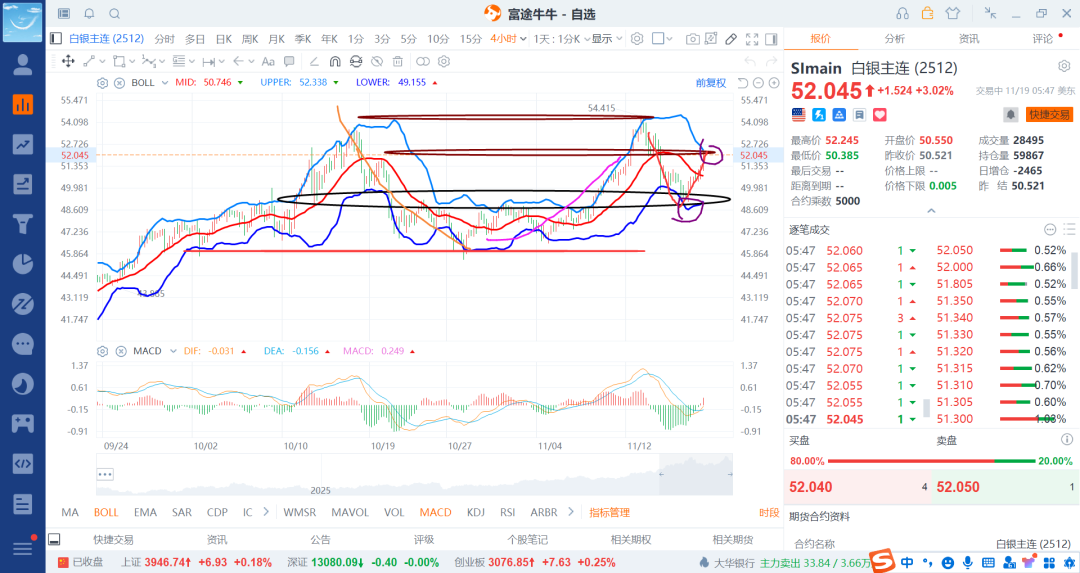Open the 相关期权 bottom tab

coord(631,540)
